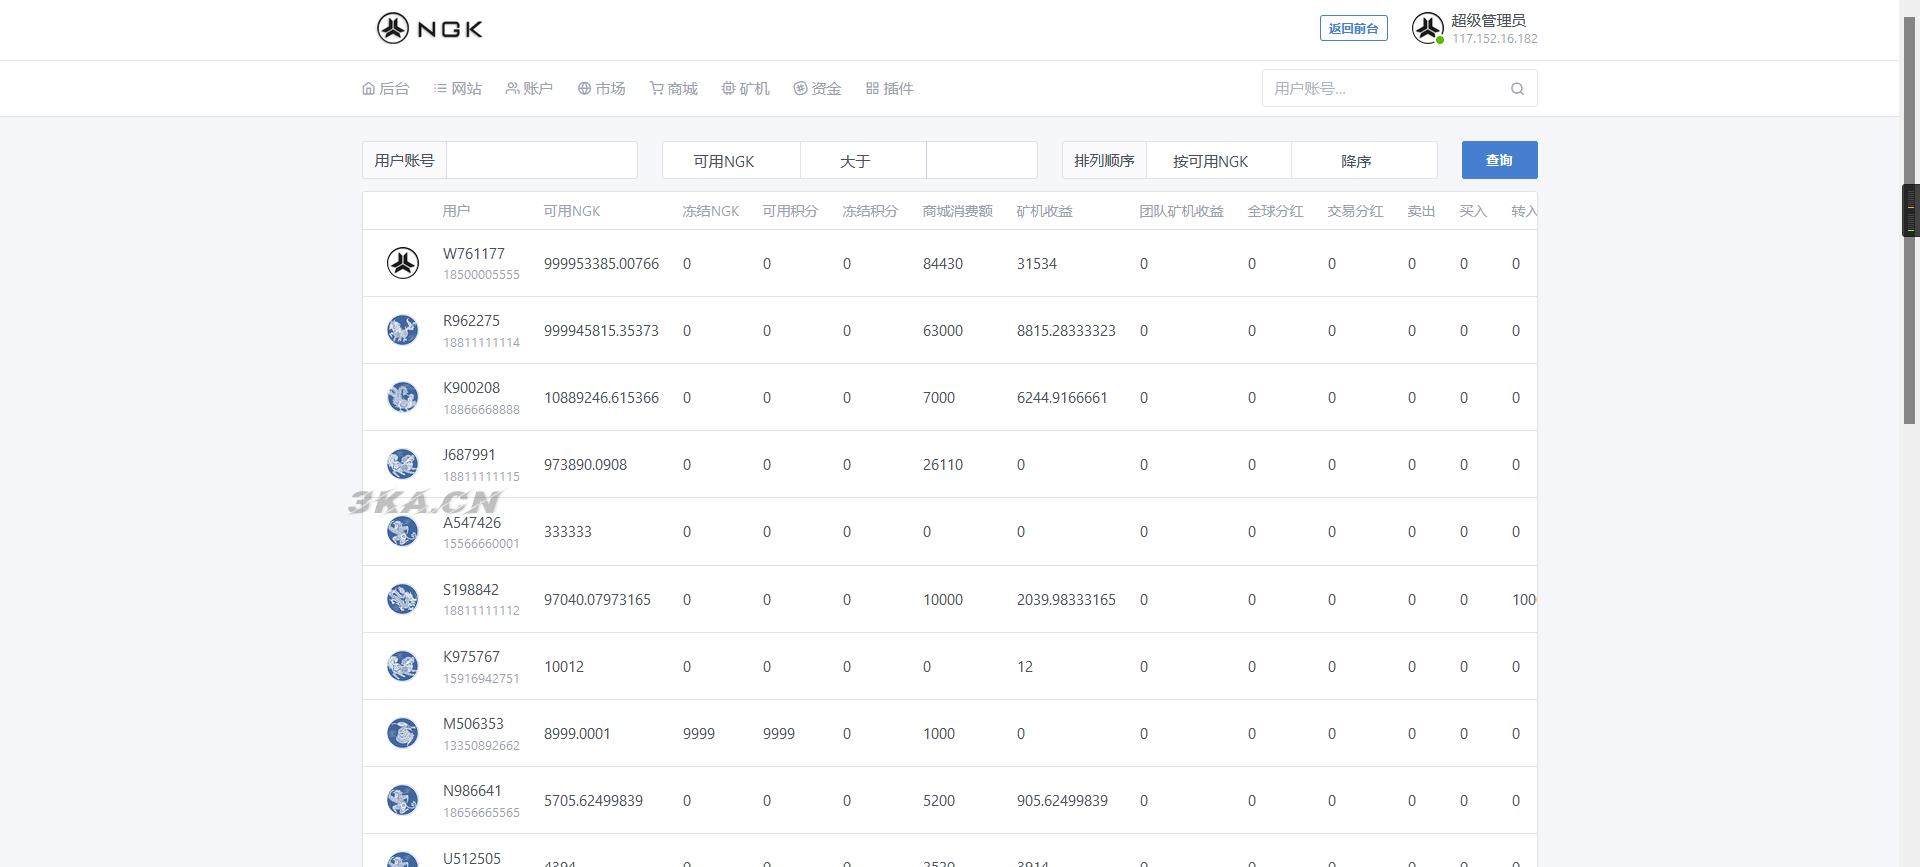Click the blue 查询 button
Screen dimensions: 1920x867
point(1499,160)
